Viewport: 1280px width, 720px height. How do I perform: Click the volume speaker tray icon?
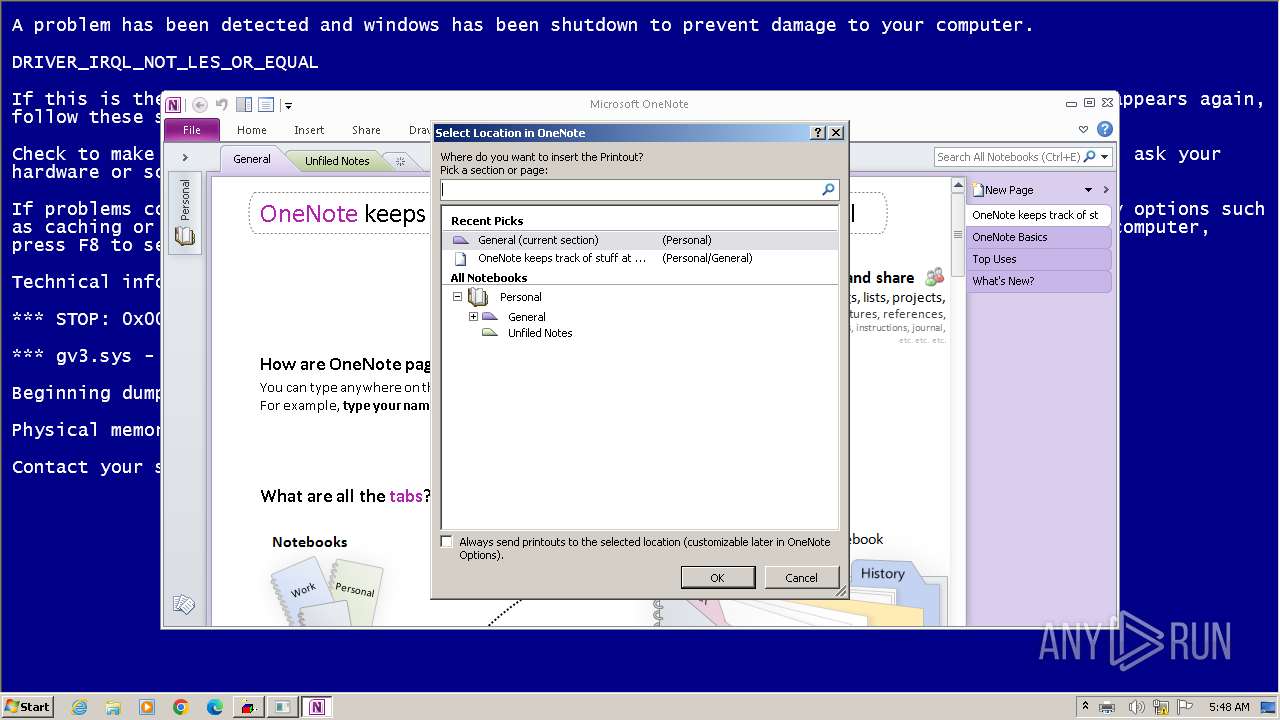coord(1135,707)
